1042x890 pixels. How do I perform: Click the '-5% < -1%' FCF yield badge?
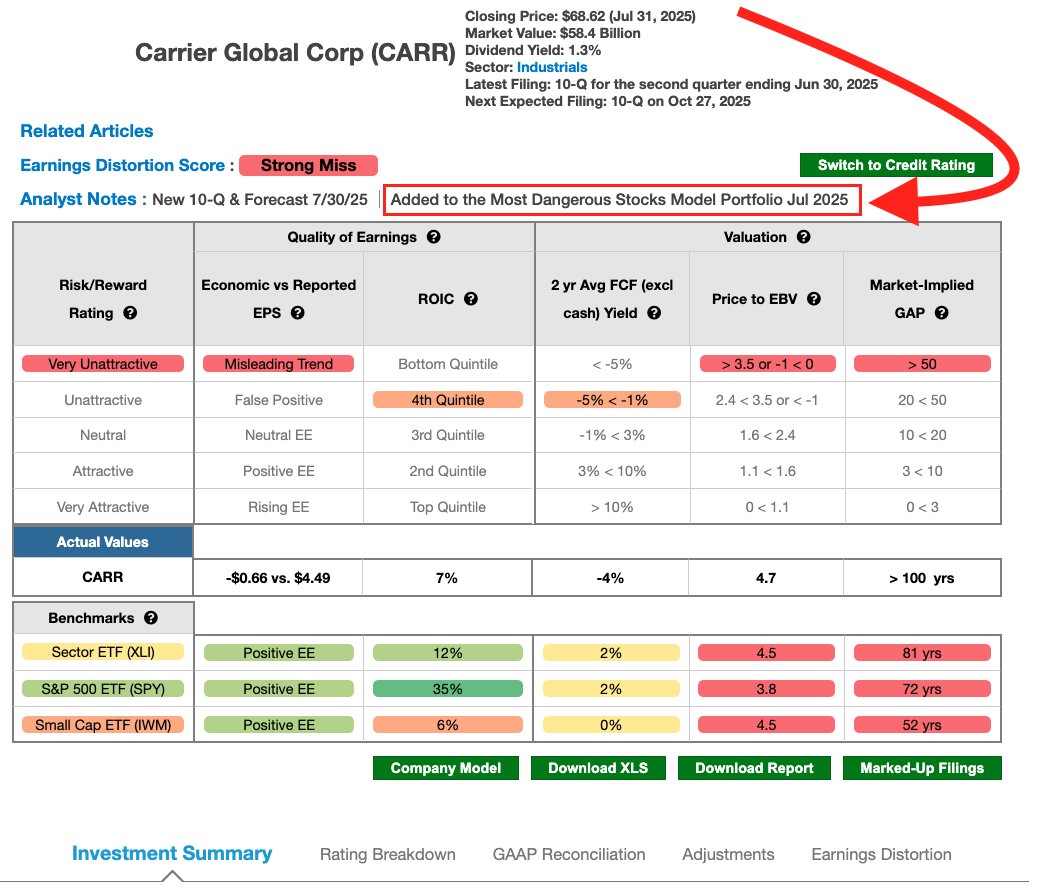pyautogui.click(x=612, y=399)
